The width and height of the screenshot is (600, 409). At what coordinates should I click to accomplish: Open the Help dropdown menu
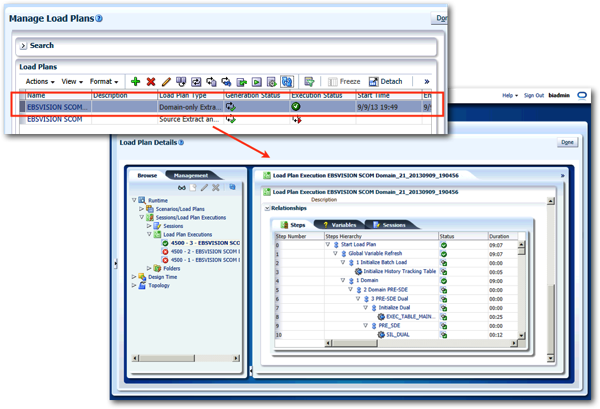(x=510, y=95)
